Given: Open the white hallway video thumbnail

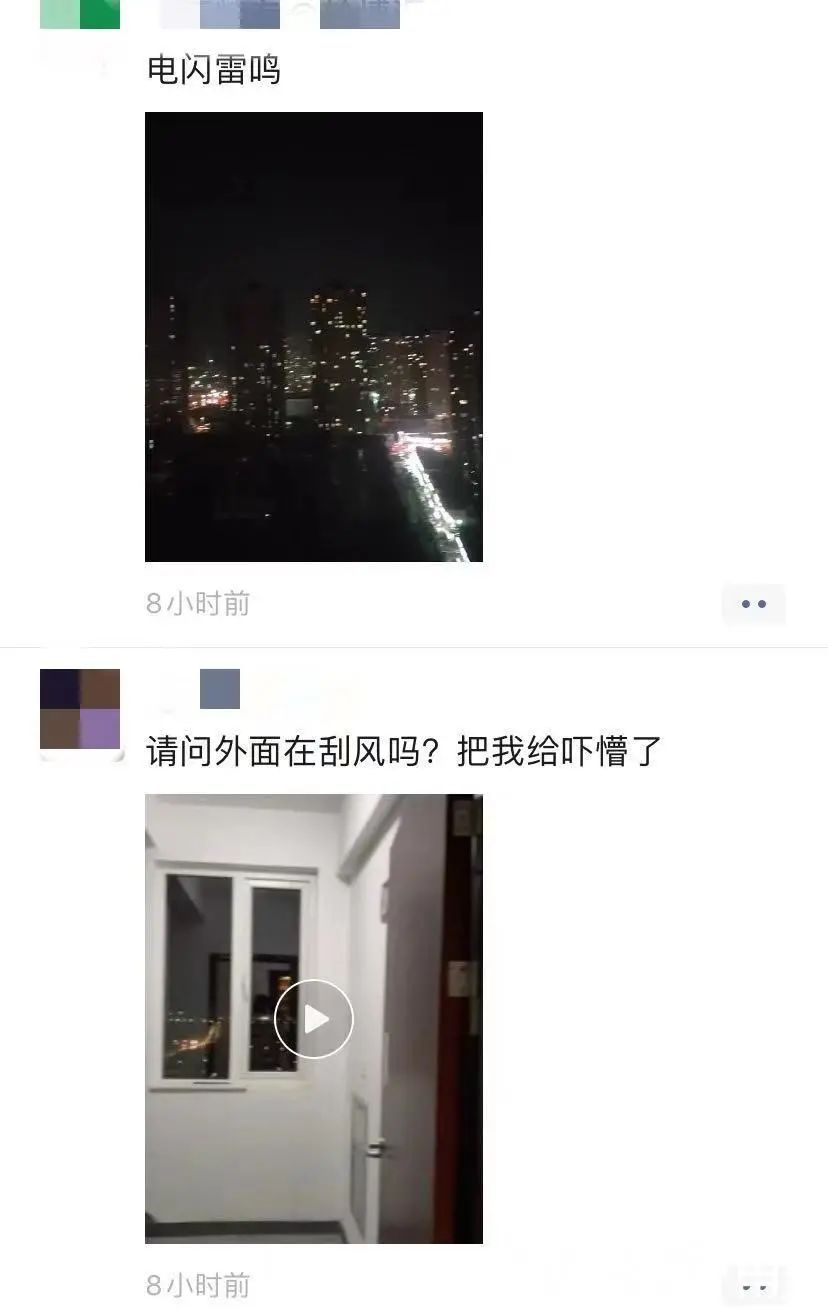Looking at the screenshot, I should 314,1019.
